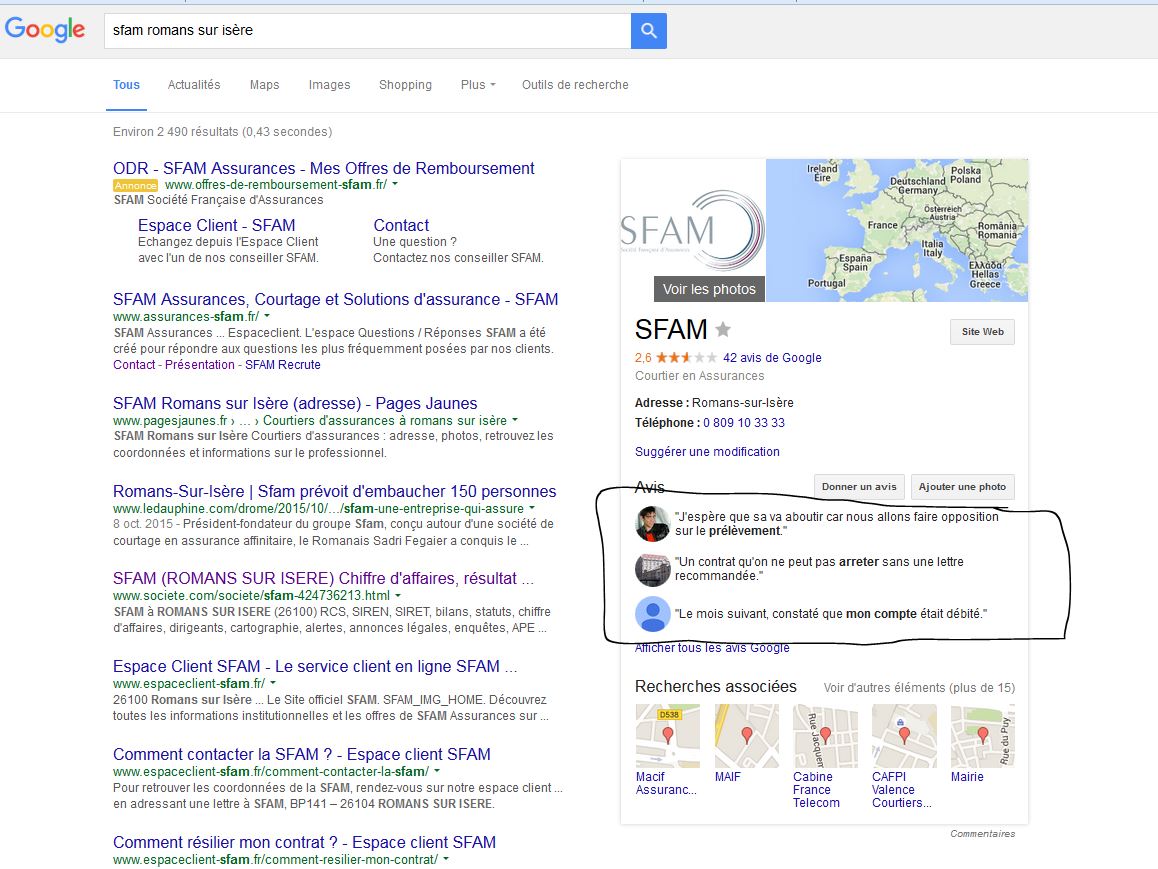Open Suggérer une modification link
Image resolution: width=1158 pixels, height=869 pixels.
click(707, 452)
